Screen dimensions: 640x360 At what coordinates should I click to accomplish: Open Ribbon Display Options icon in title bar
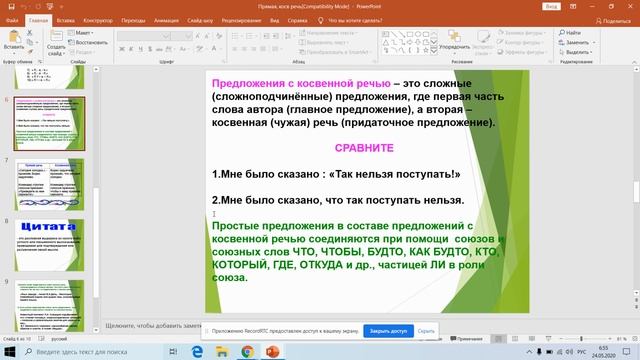[573, 7]
